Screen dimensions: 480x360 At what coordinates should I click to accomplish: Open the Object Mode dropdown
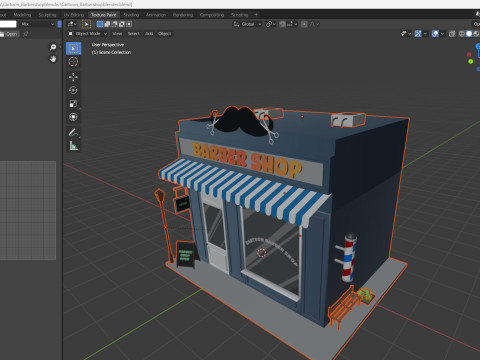point(87,34)
